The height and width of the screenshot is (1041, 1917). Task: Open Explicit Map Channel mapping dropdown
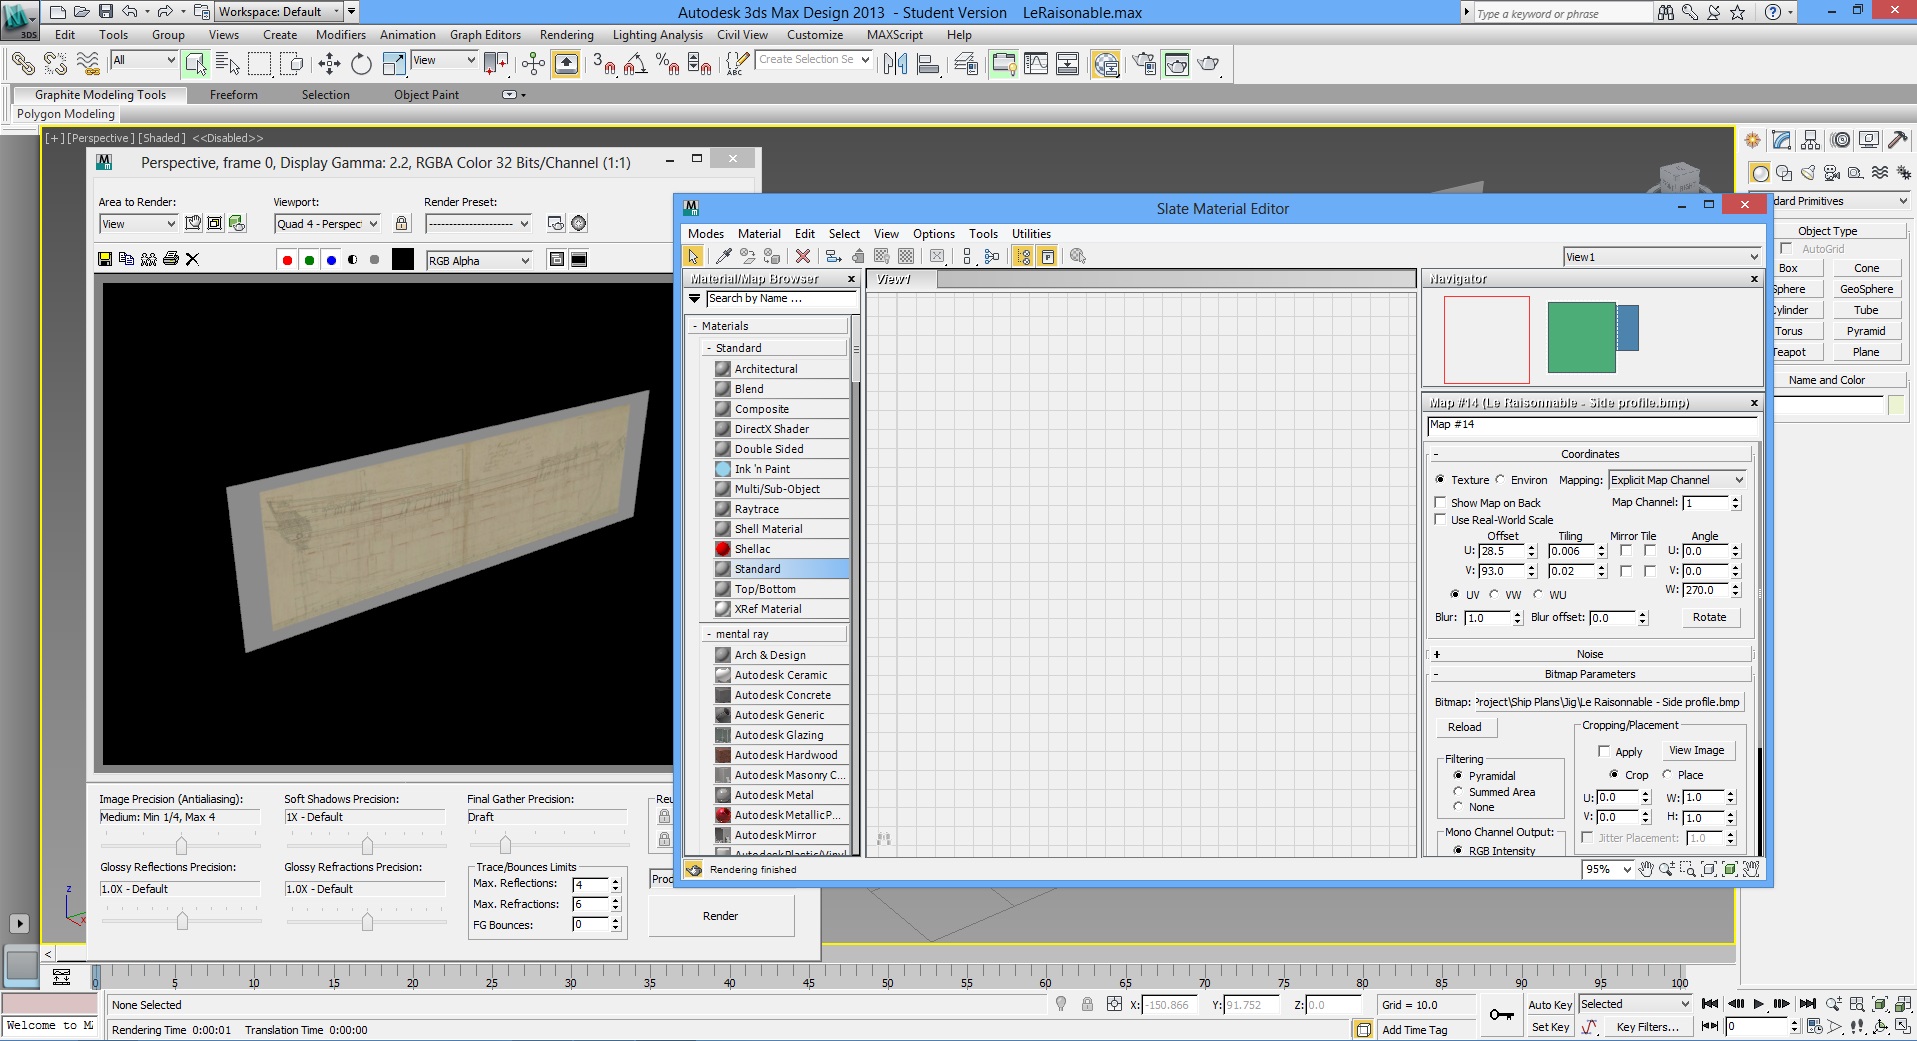[1677, 480]
